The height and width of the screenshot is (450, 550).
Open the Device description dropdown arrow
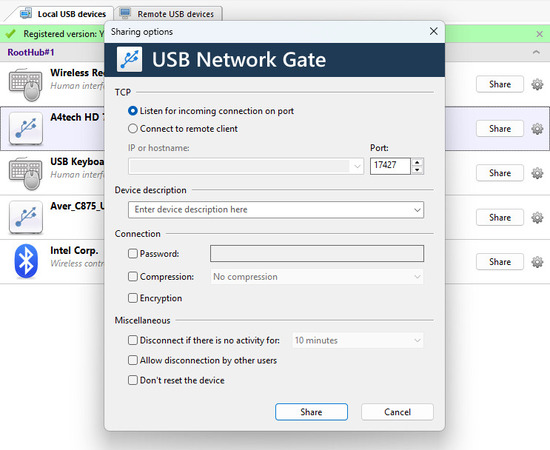(417, 210)
